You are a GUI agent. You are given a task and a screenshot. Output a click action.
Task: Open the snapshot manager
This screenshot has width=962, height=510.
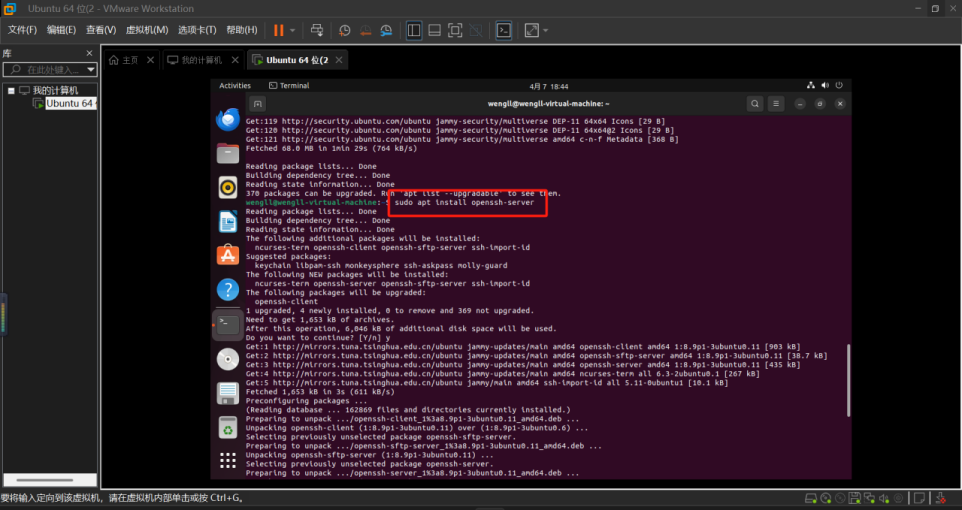pyautogui.click(x=387, y=30)
